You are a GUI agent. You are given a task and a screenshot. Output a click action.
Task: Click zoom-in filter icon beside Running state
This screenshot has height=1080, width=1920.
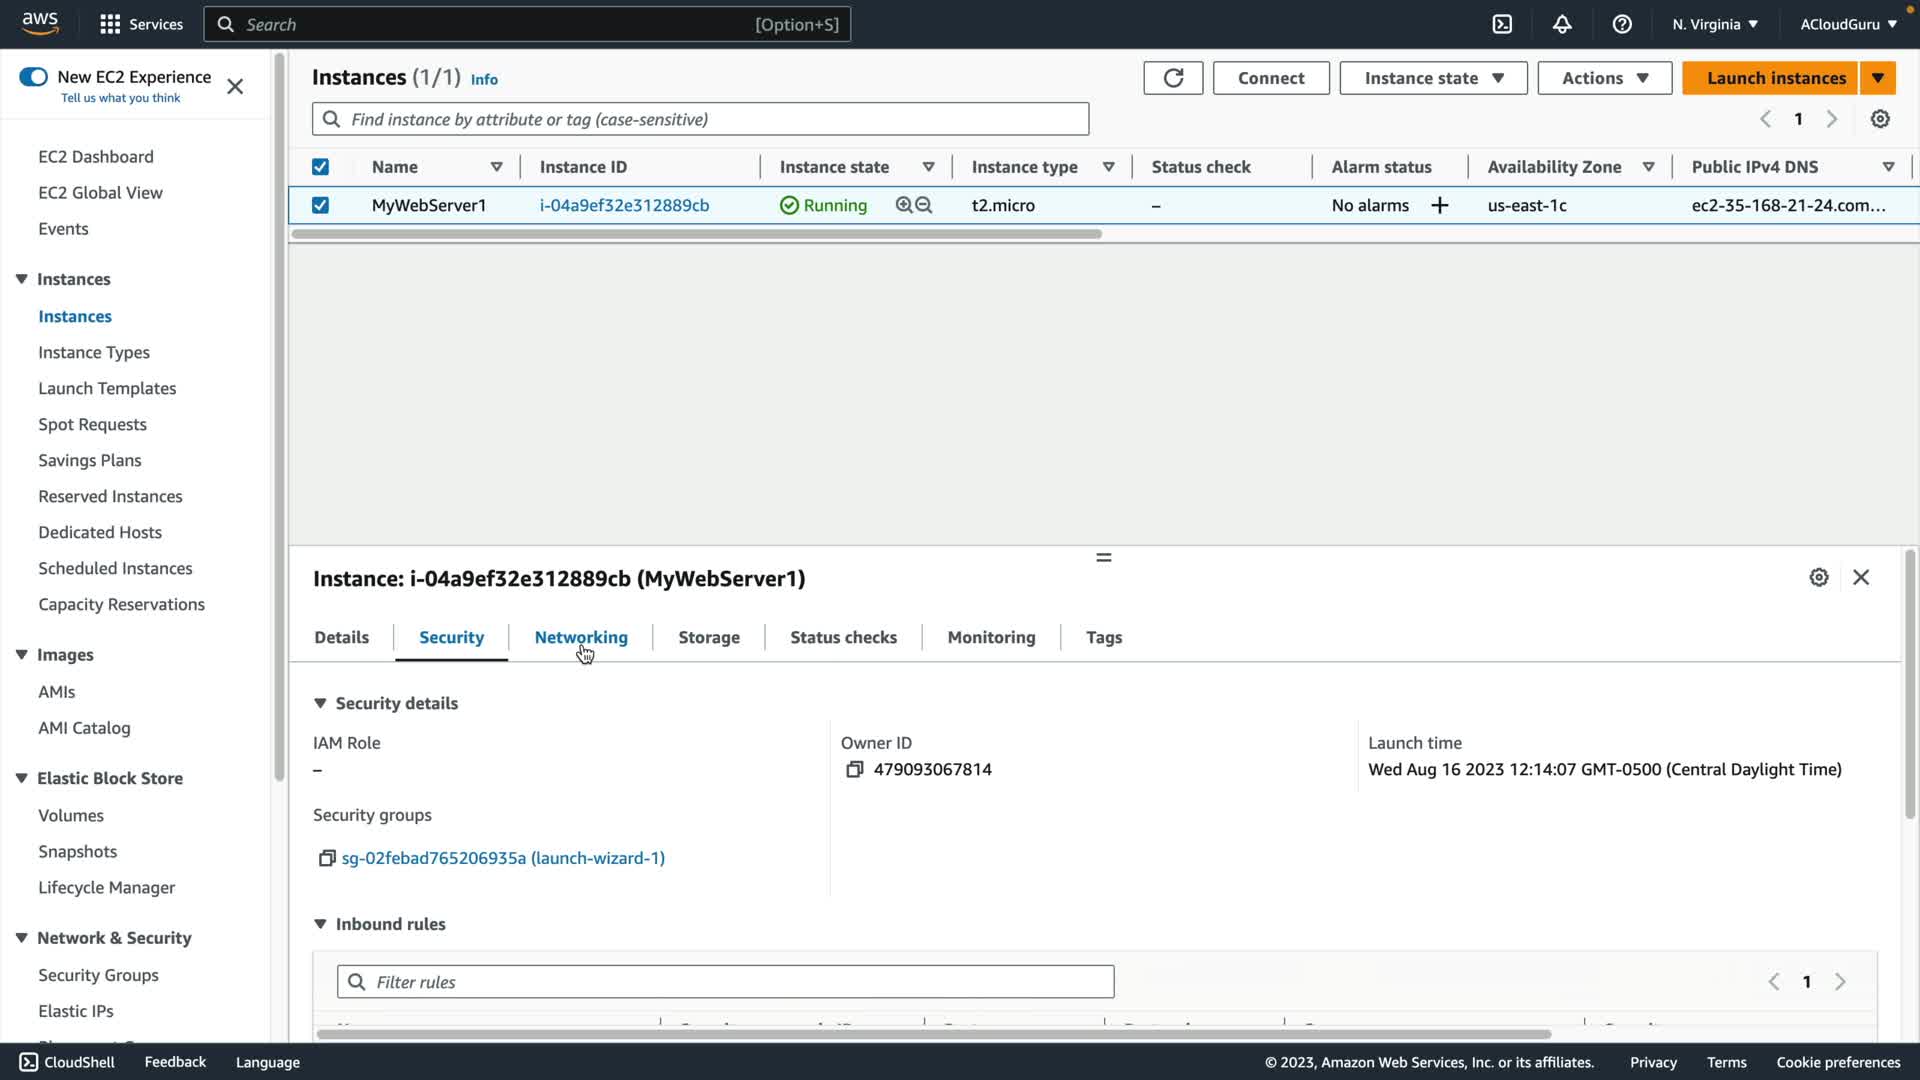pos(904,205)
